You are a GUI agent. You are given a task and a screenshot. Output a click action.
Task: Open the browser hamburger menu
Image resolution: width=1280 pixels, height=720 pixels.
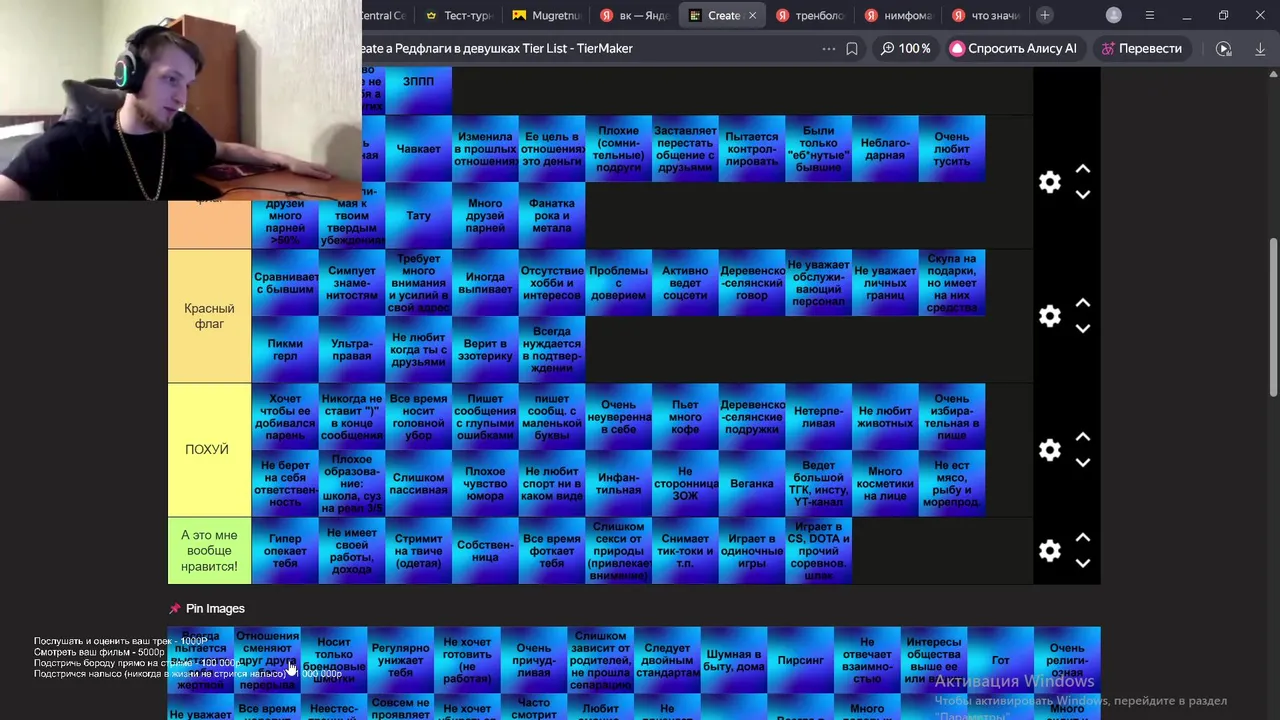pyautogui.click(x=1150, y=15)
